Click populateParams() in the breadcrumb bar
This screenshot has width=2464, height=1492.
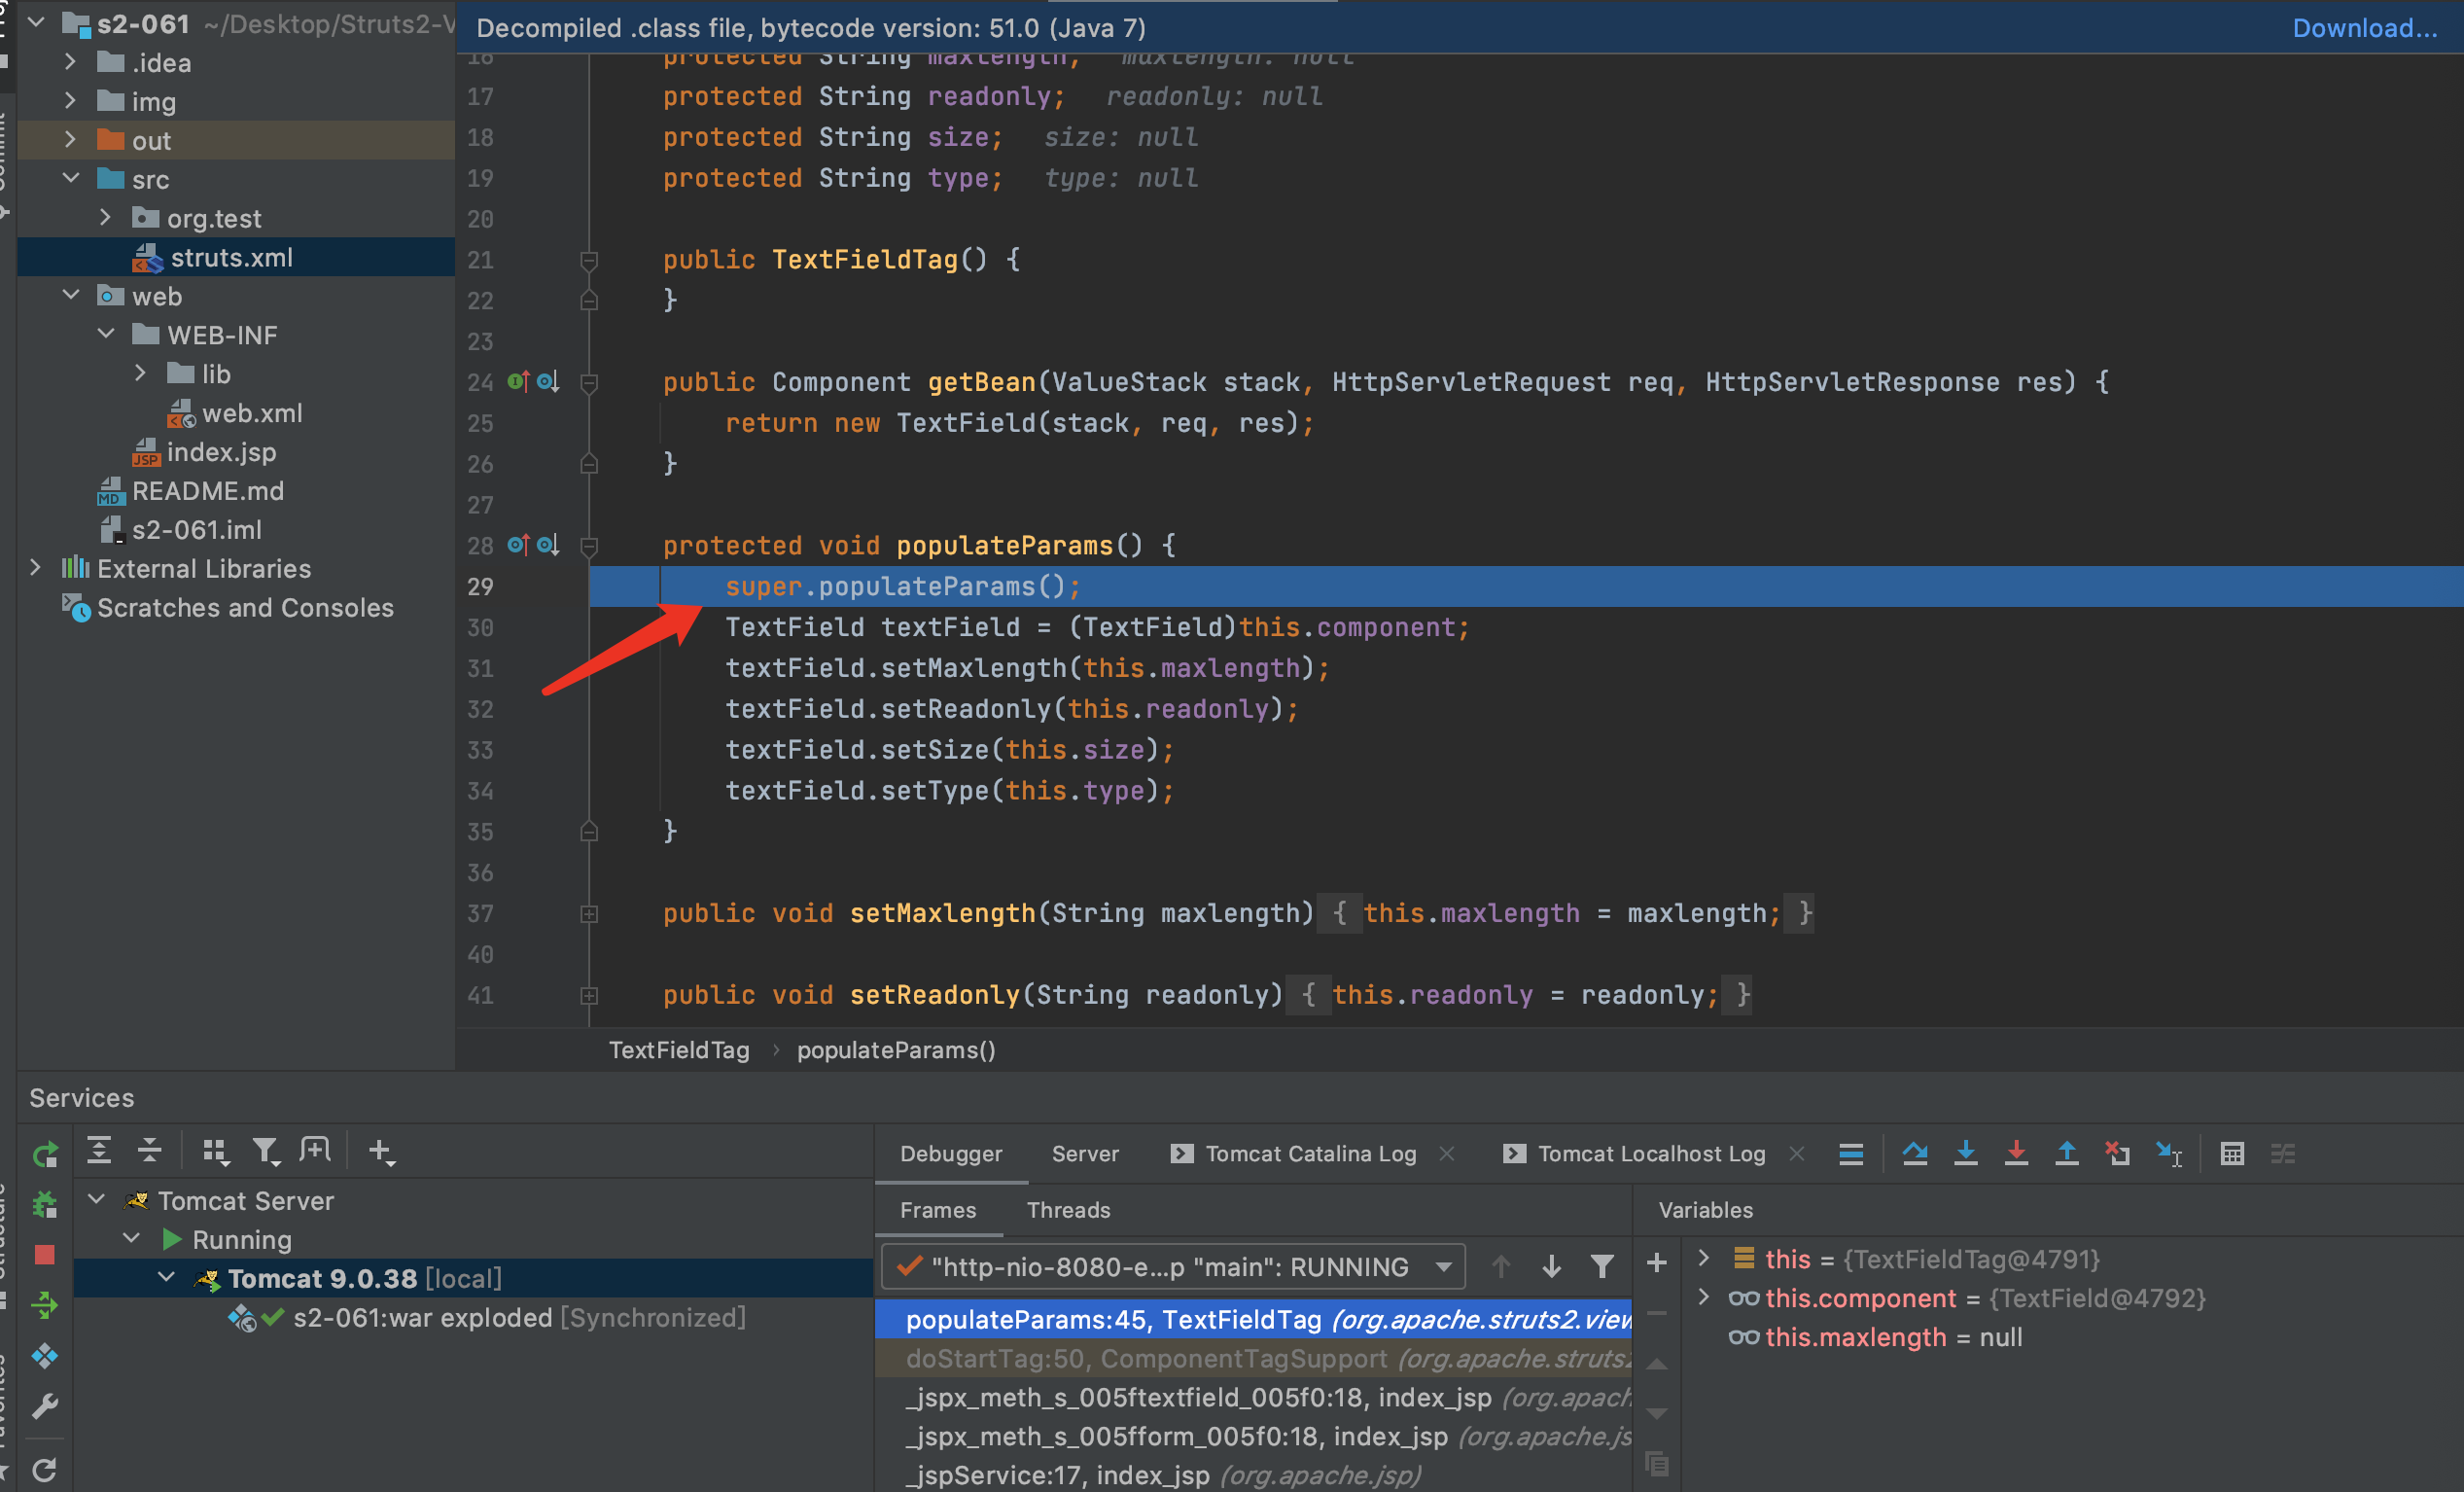[x=896, y=1050]
